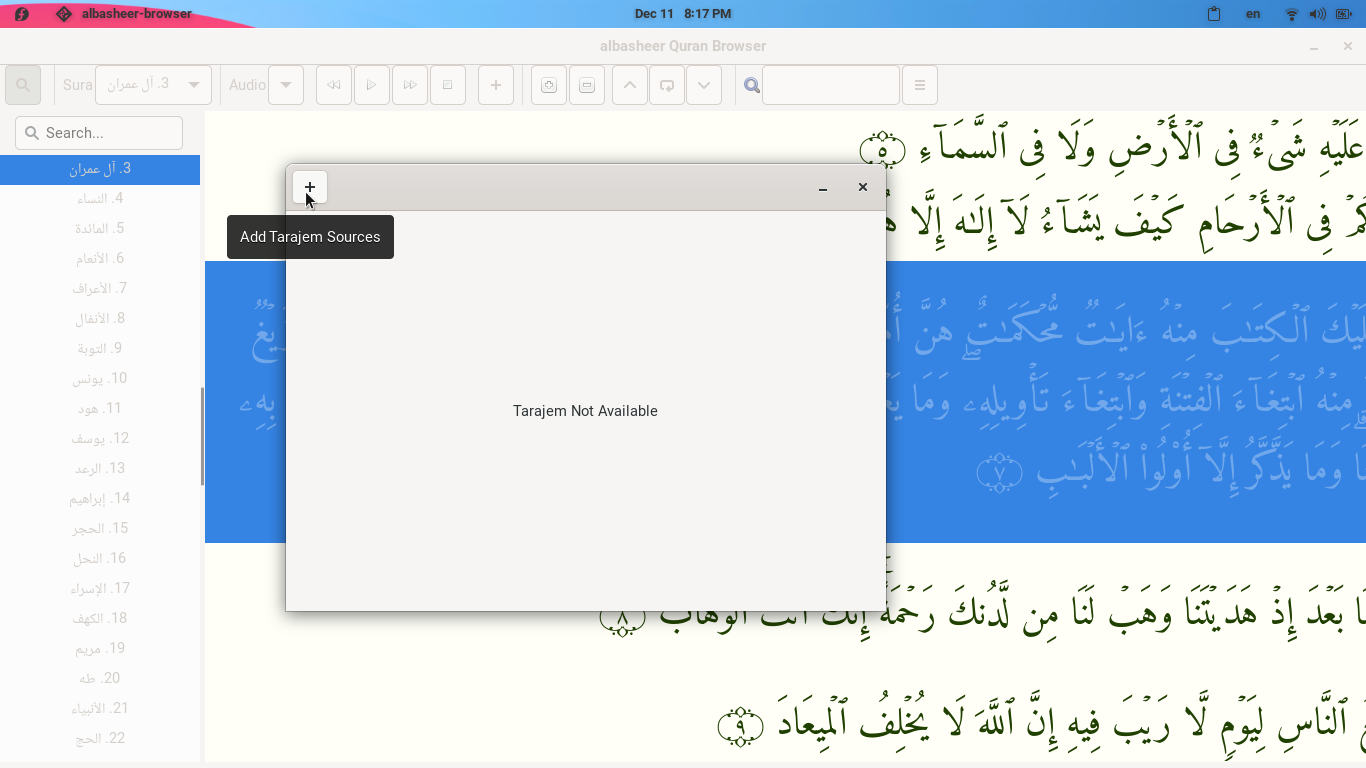Open the Activities icon at top-left corner

[x=21, y=14]
